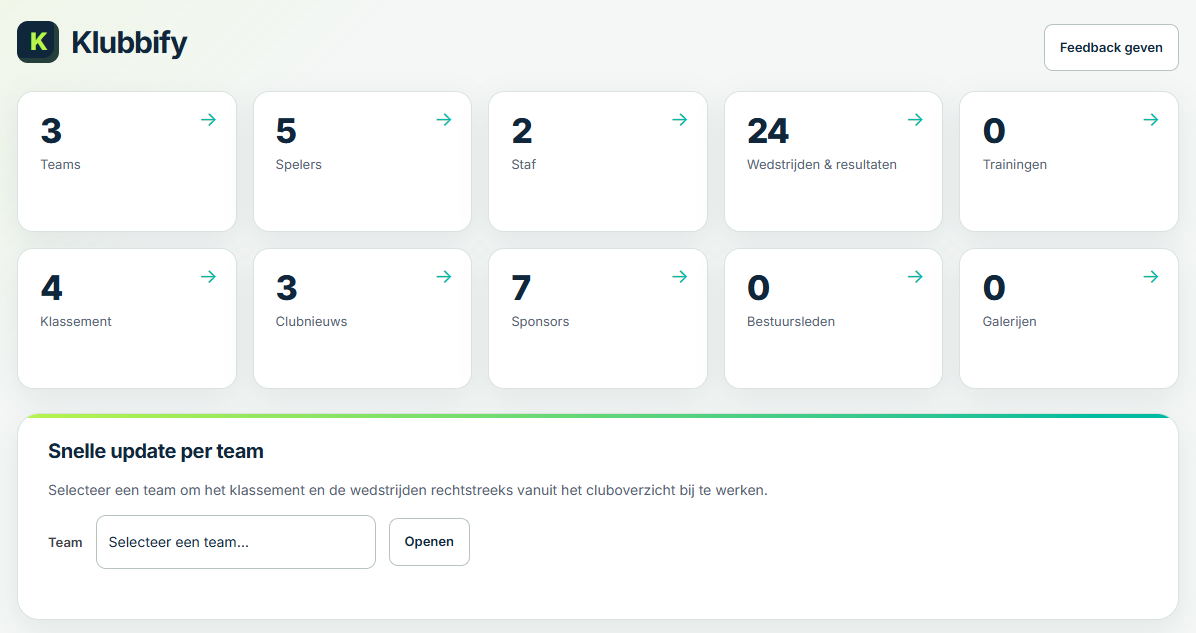The image size is (1196, 633).
Task: Click the number 2 on Staf card
Action: click(522, 131)
